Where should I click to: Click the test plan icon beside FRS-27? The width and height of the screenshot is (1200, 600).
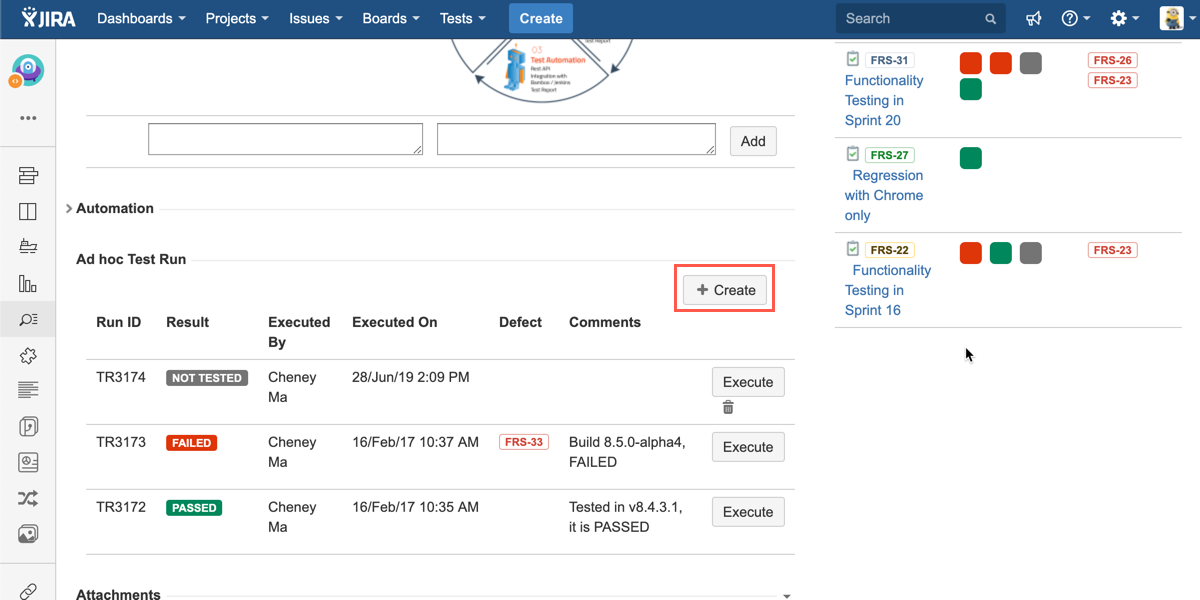coord(852,154)
